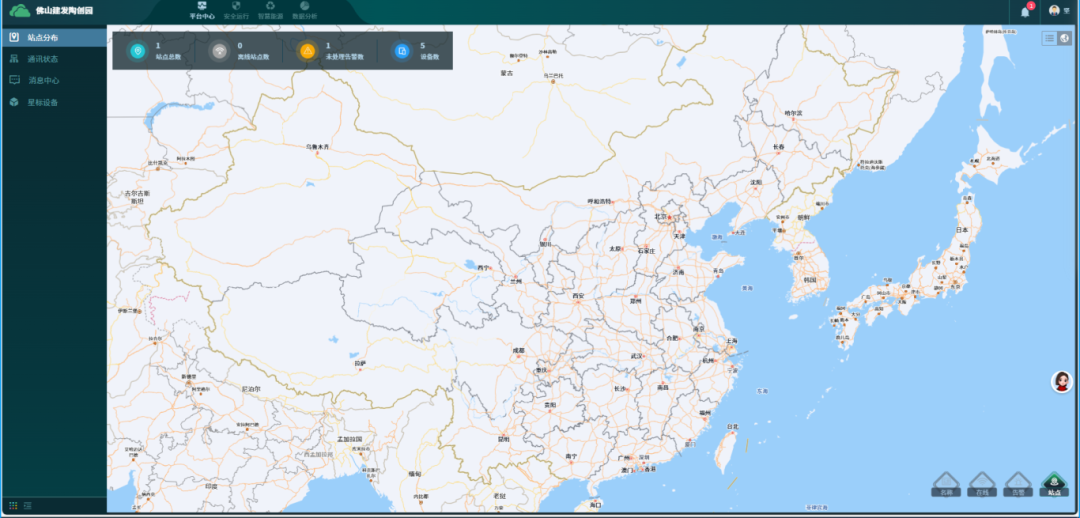Toggle the 告警 map layer button
The height and width of the screenshot is (518, 1080).
click(x=1018, y=485)
